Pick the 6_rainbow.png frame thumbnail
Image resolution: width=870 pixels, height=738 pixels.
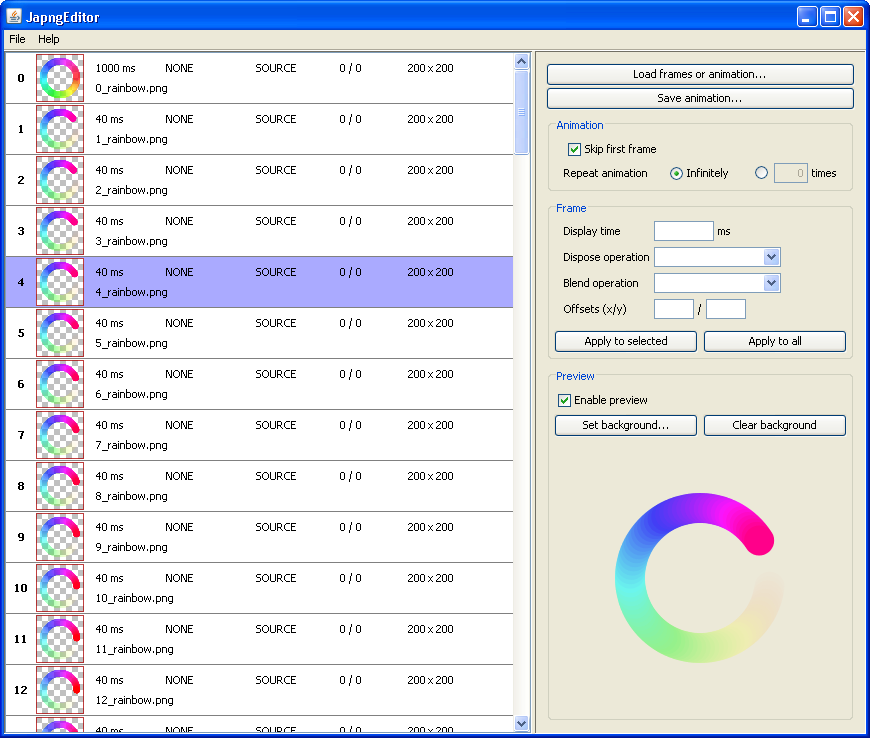(x=60, y=384)
